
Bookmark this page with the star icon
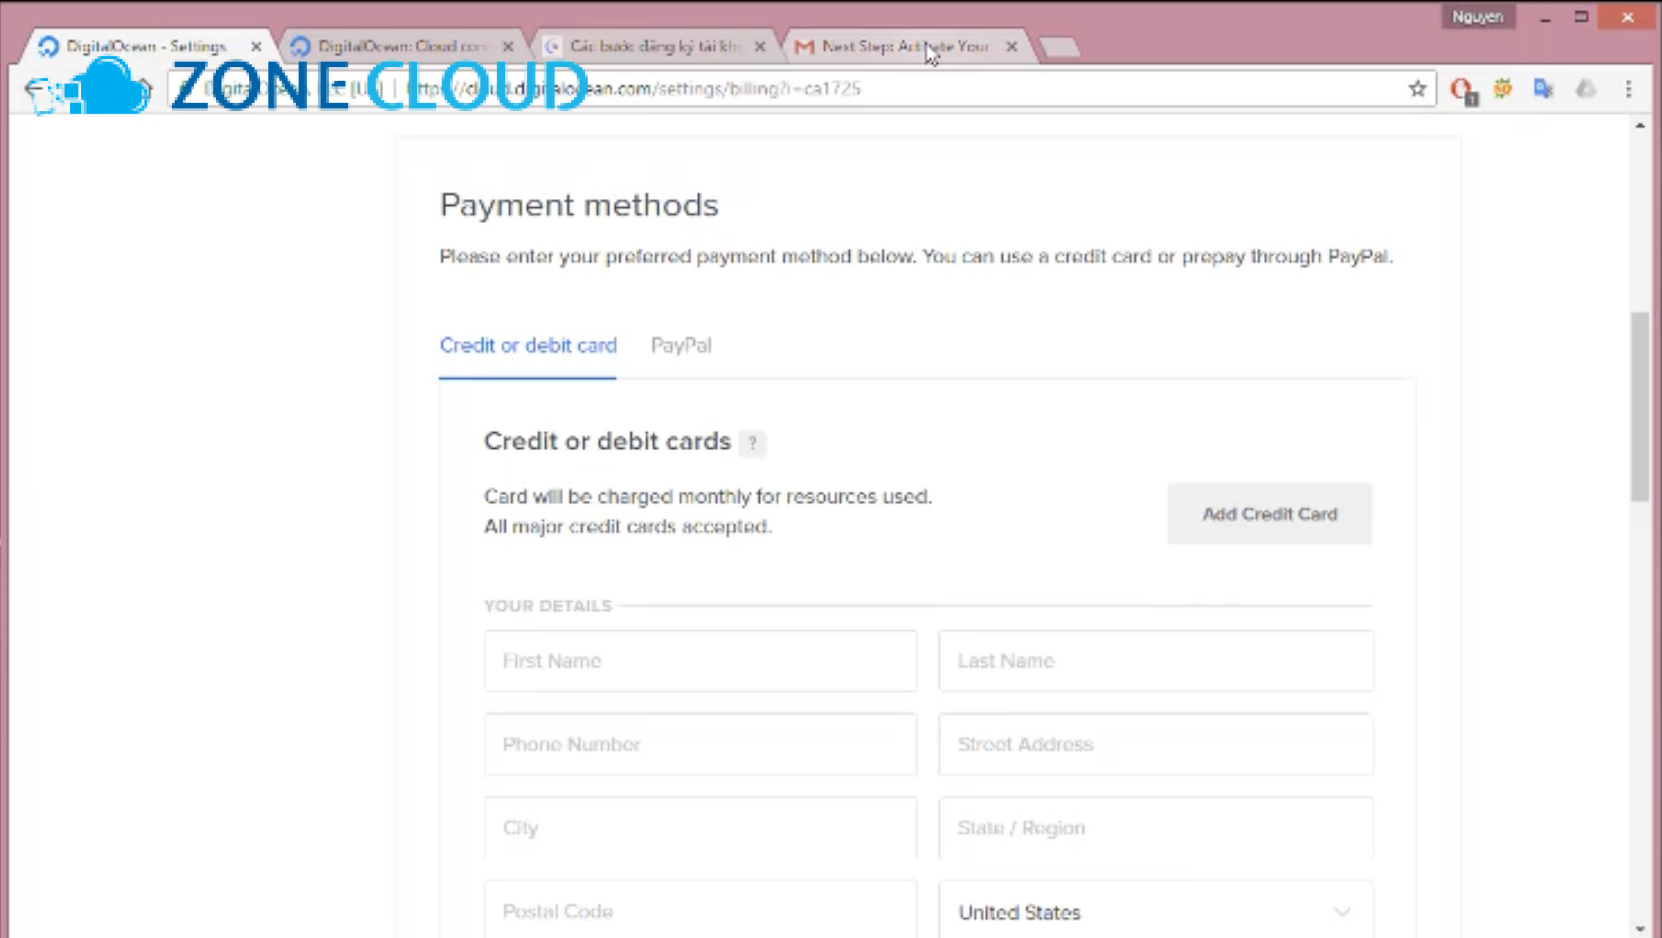1417,89
